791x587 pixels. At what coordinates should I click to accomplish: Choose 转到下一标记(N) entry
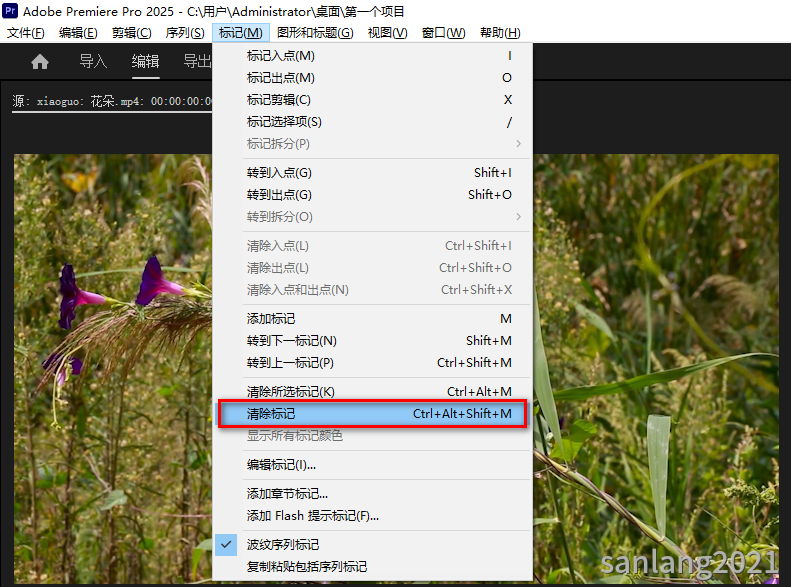coord(373,341)
